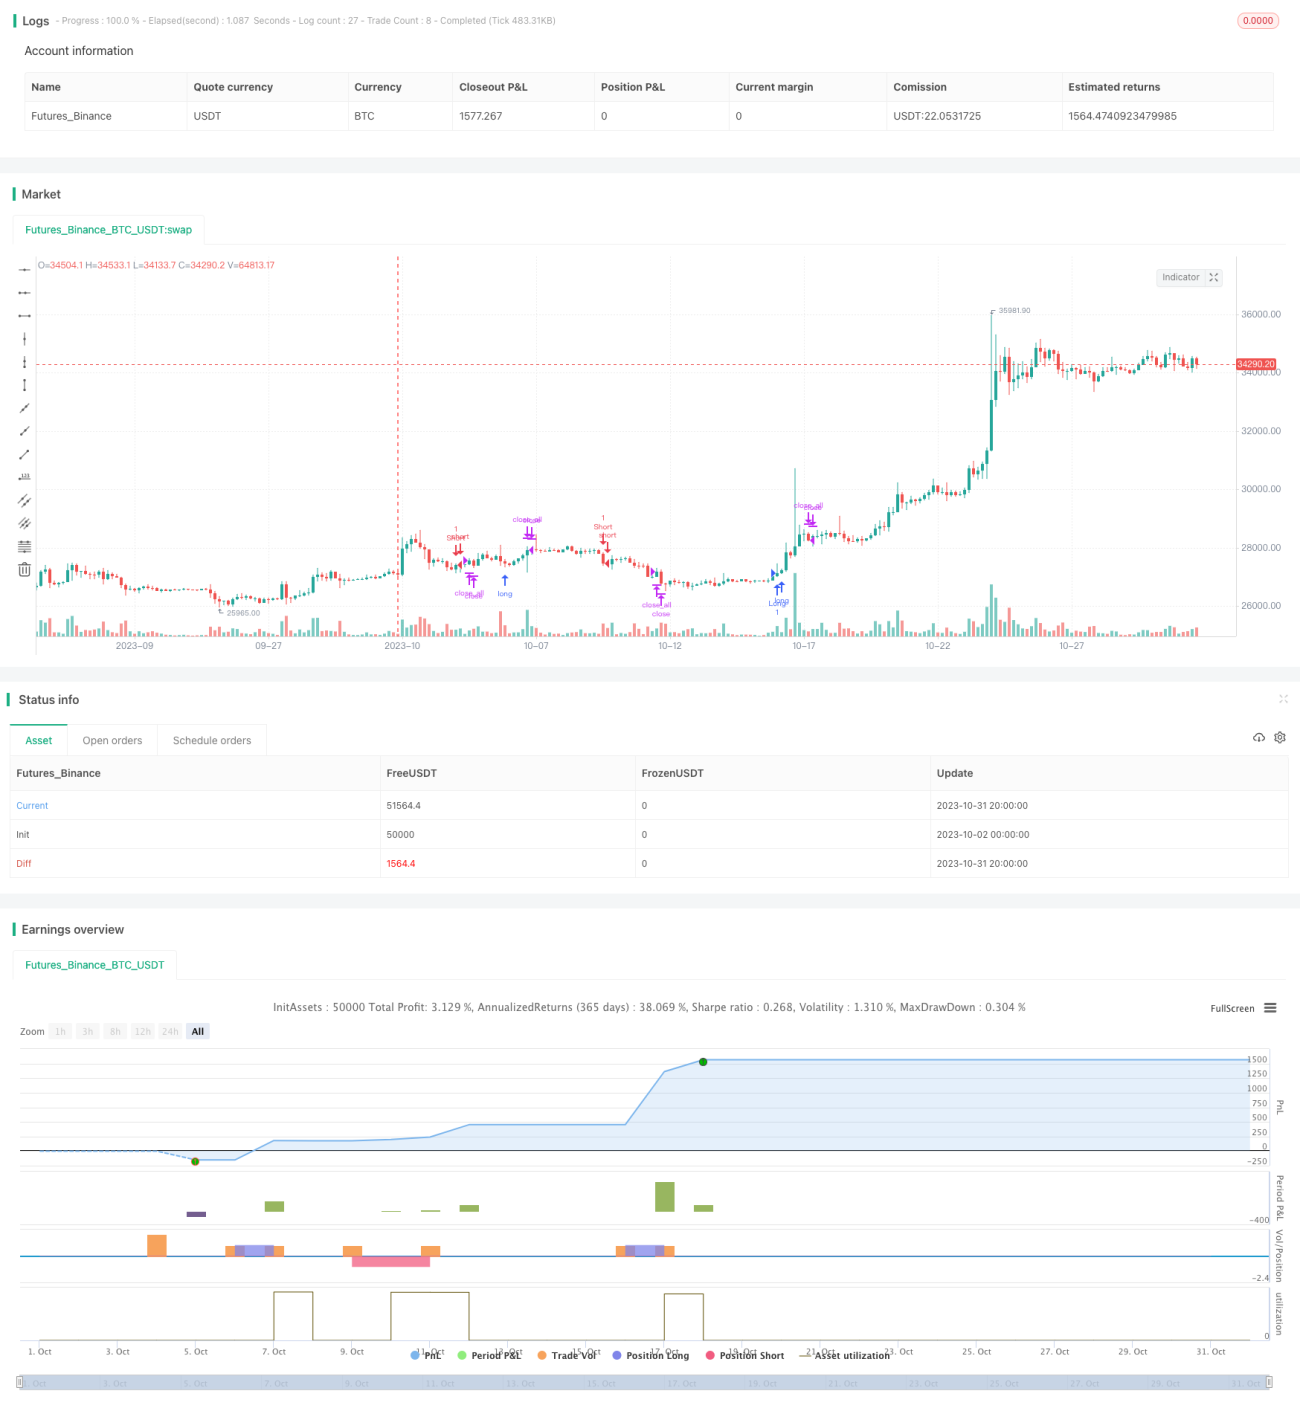This screenshot has height=1411, width=1300.
Task: Select the price line tool with numbers
Action: pos(24,477)
